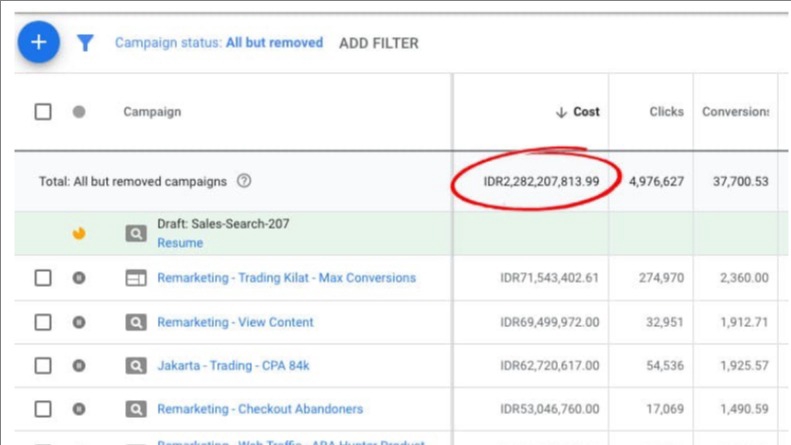Screen dimensions: 791x445
Task: Click total clicks 4,976,627
Action: click(x=656, y=181)
